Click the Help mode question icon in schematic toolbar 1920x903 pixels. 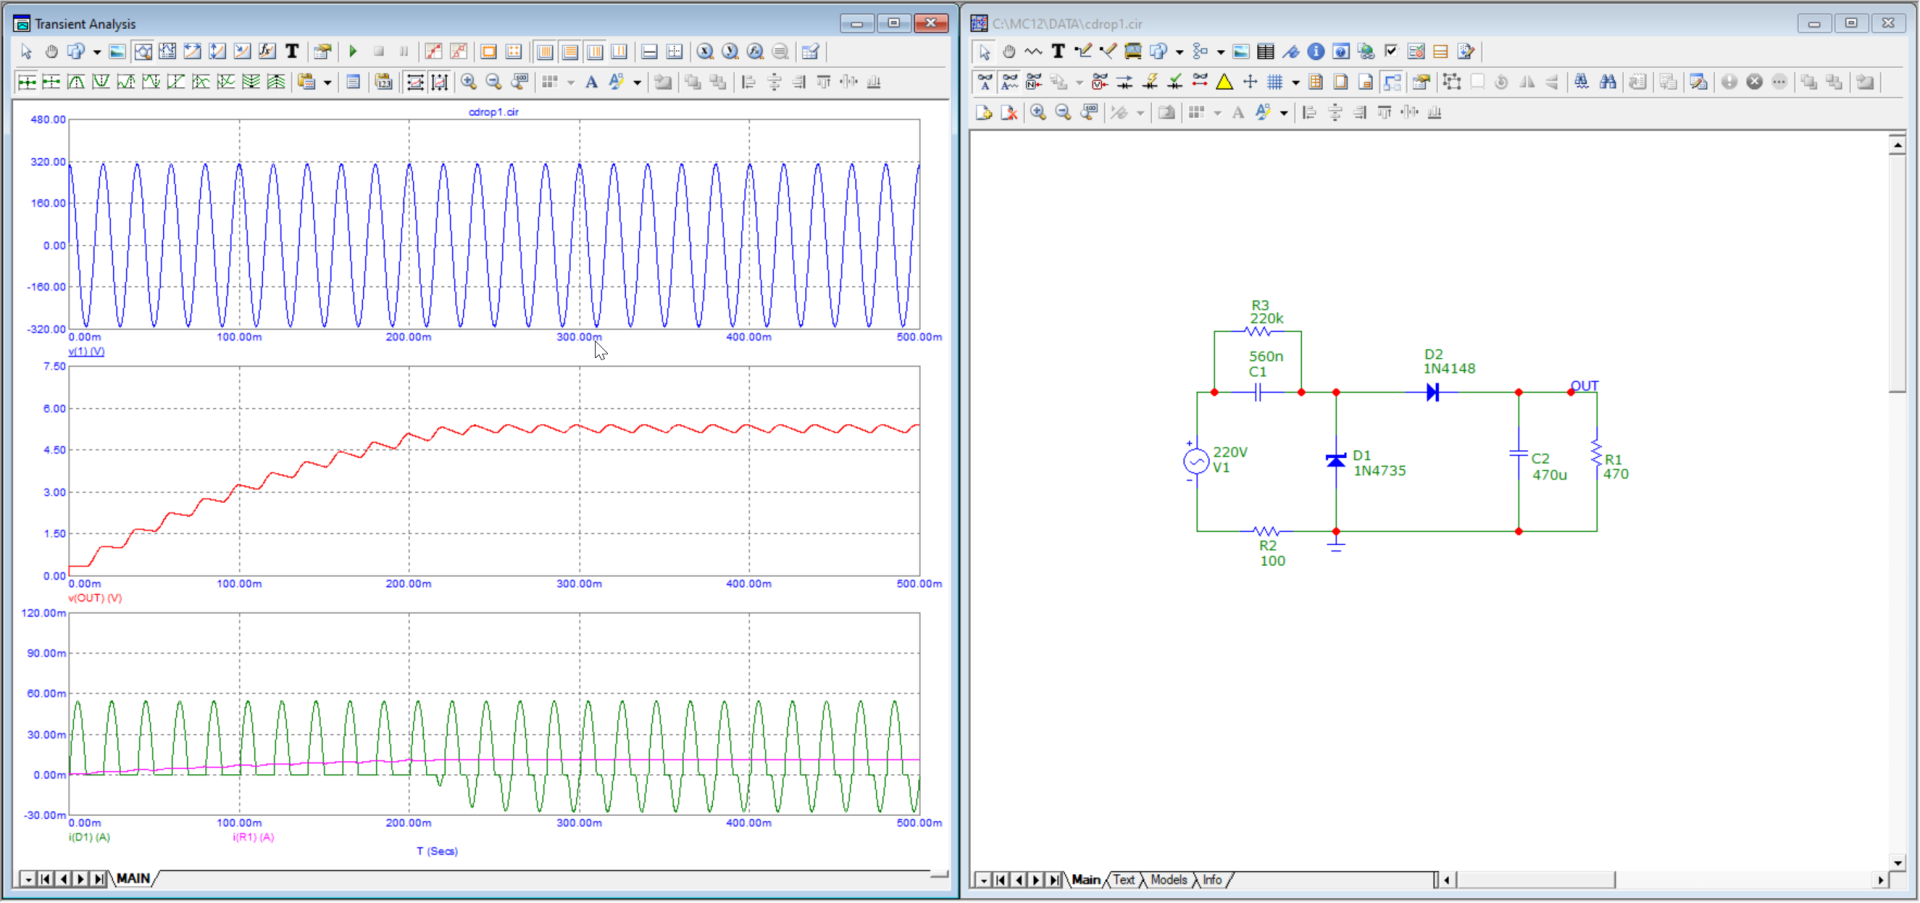coord(1341,52)
